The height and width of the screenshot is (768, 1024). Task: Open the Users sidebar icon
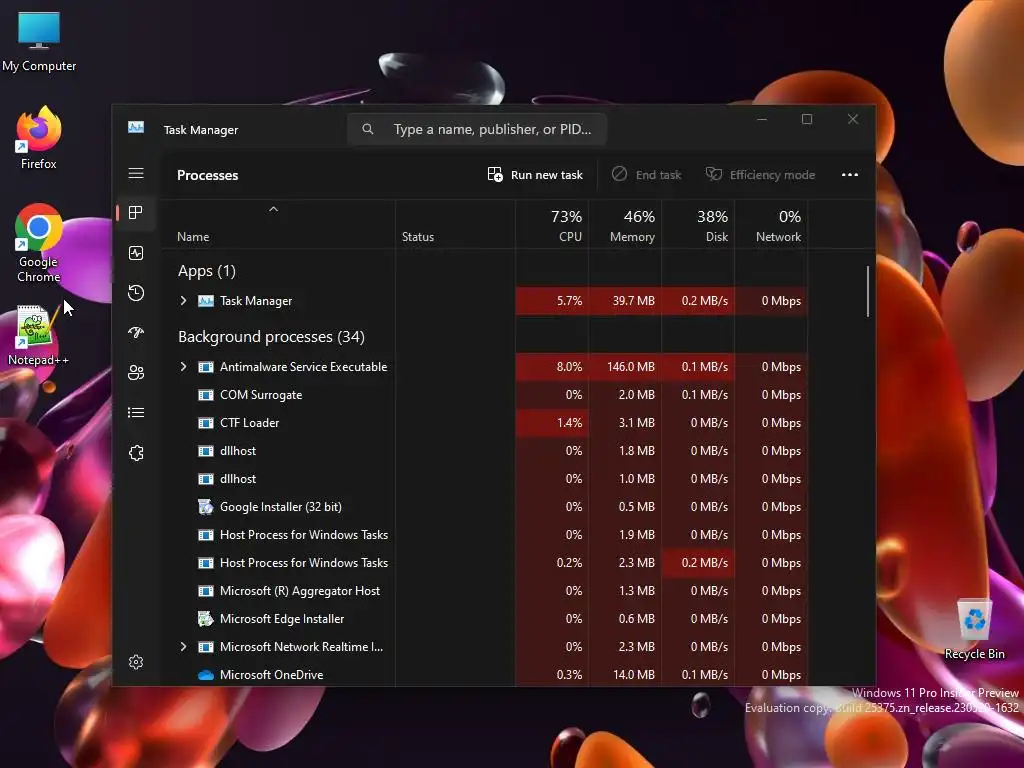136,372
